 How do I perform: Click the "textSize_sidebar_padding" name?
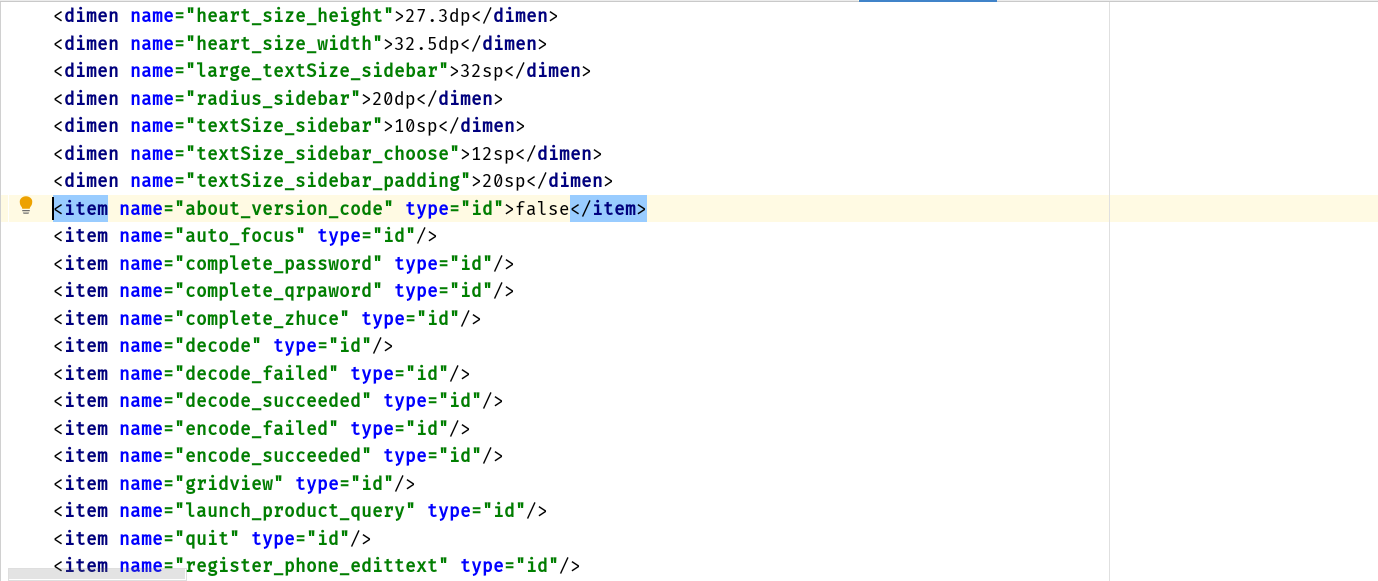point(328,181)
